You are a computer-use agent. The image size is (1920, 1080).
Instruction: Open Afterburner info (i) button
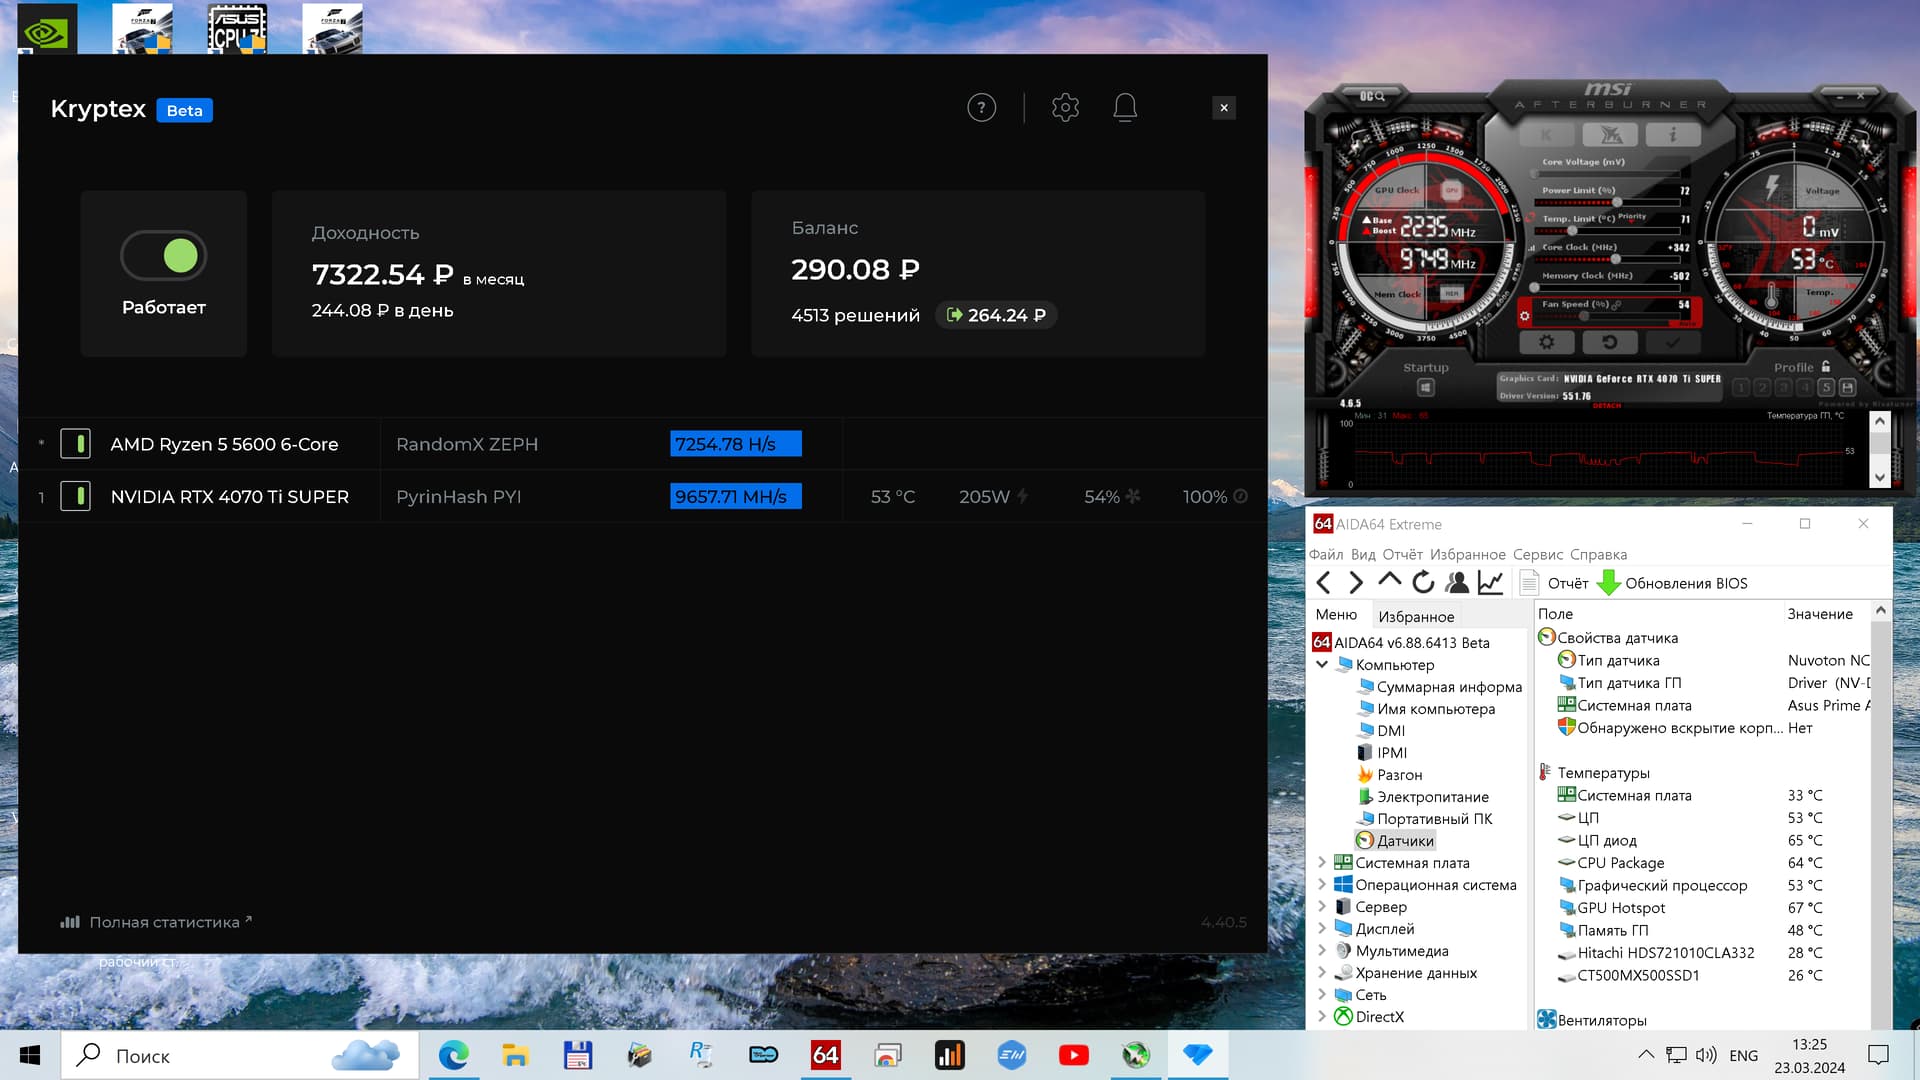coord(1673,135)
